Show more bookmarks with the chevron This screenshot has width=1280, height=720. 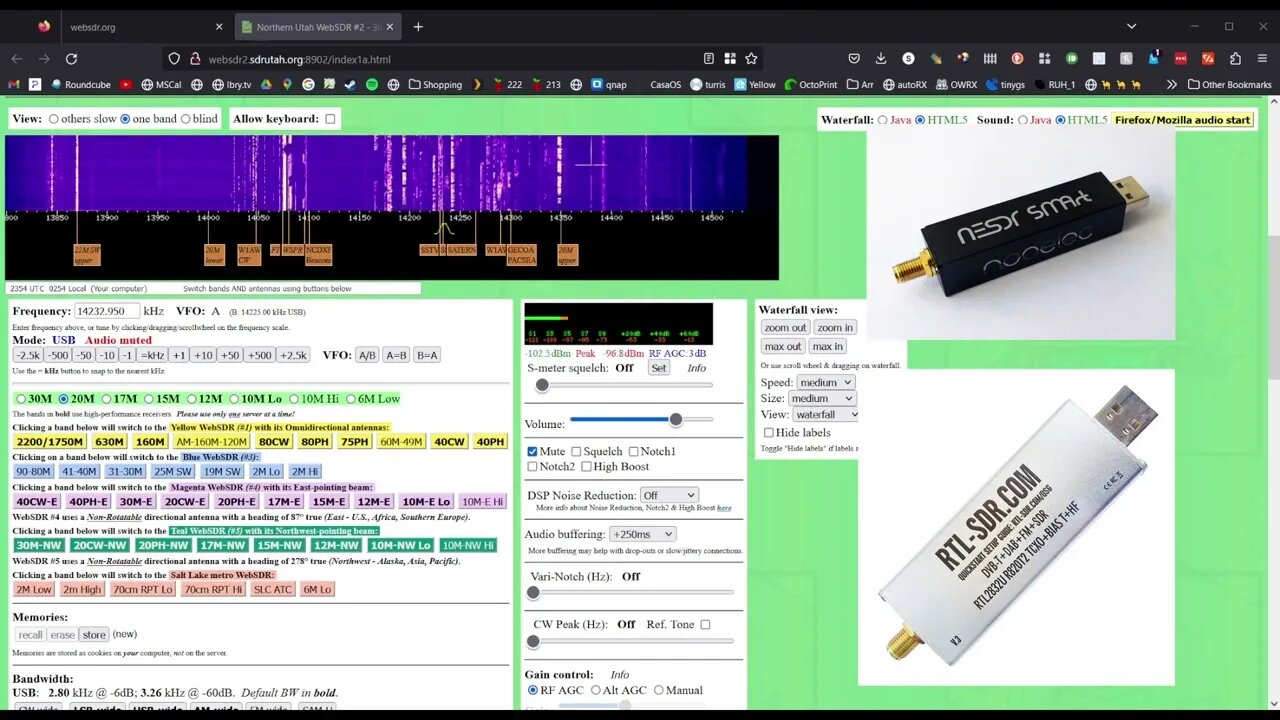tap(1171, 85)
